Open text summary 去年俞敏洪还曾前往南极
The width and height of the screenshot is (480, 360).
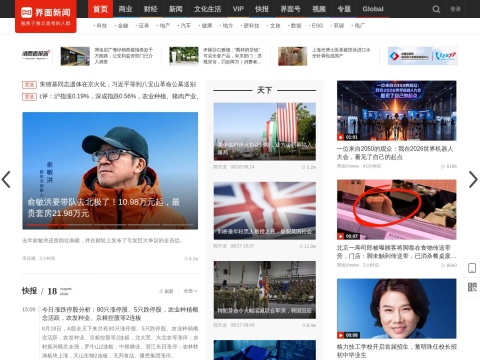click(102, 240)
